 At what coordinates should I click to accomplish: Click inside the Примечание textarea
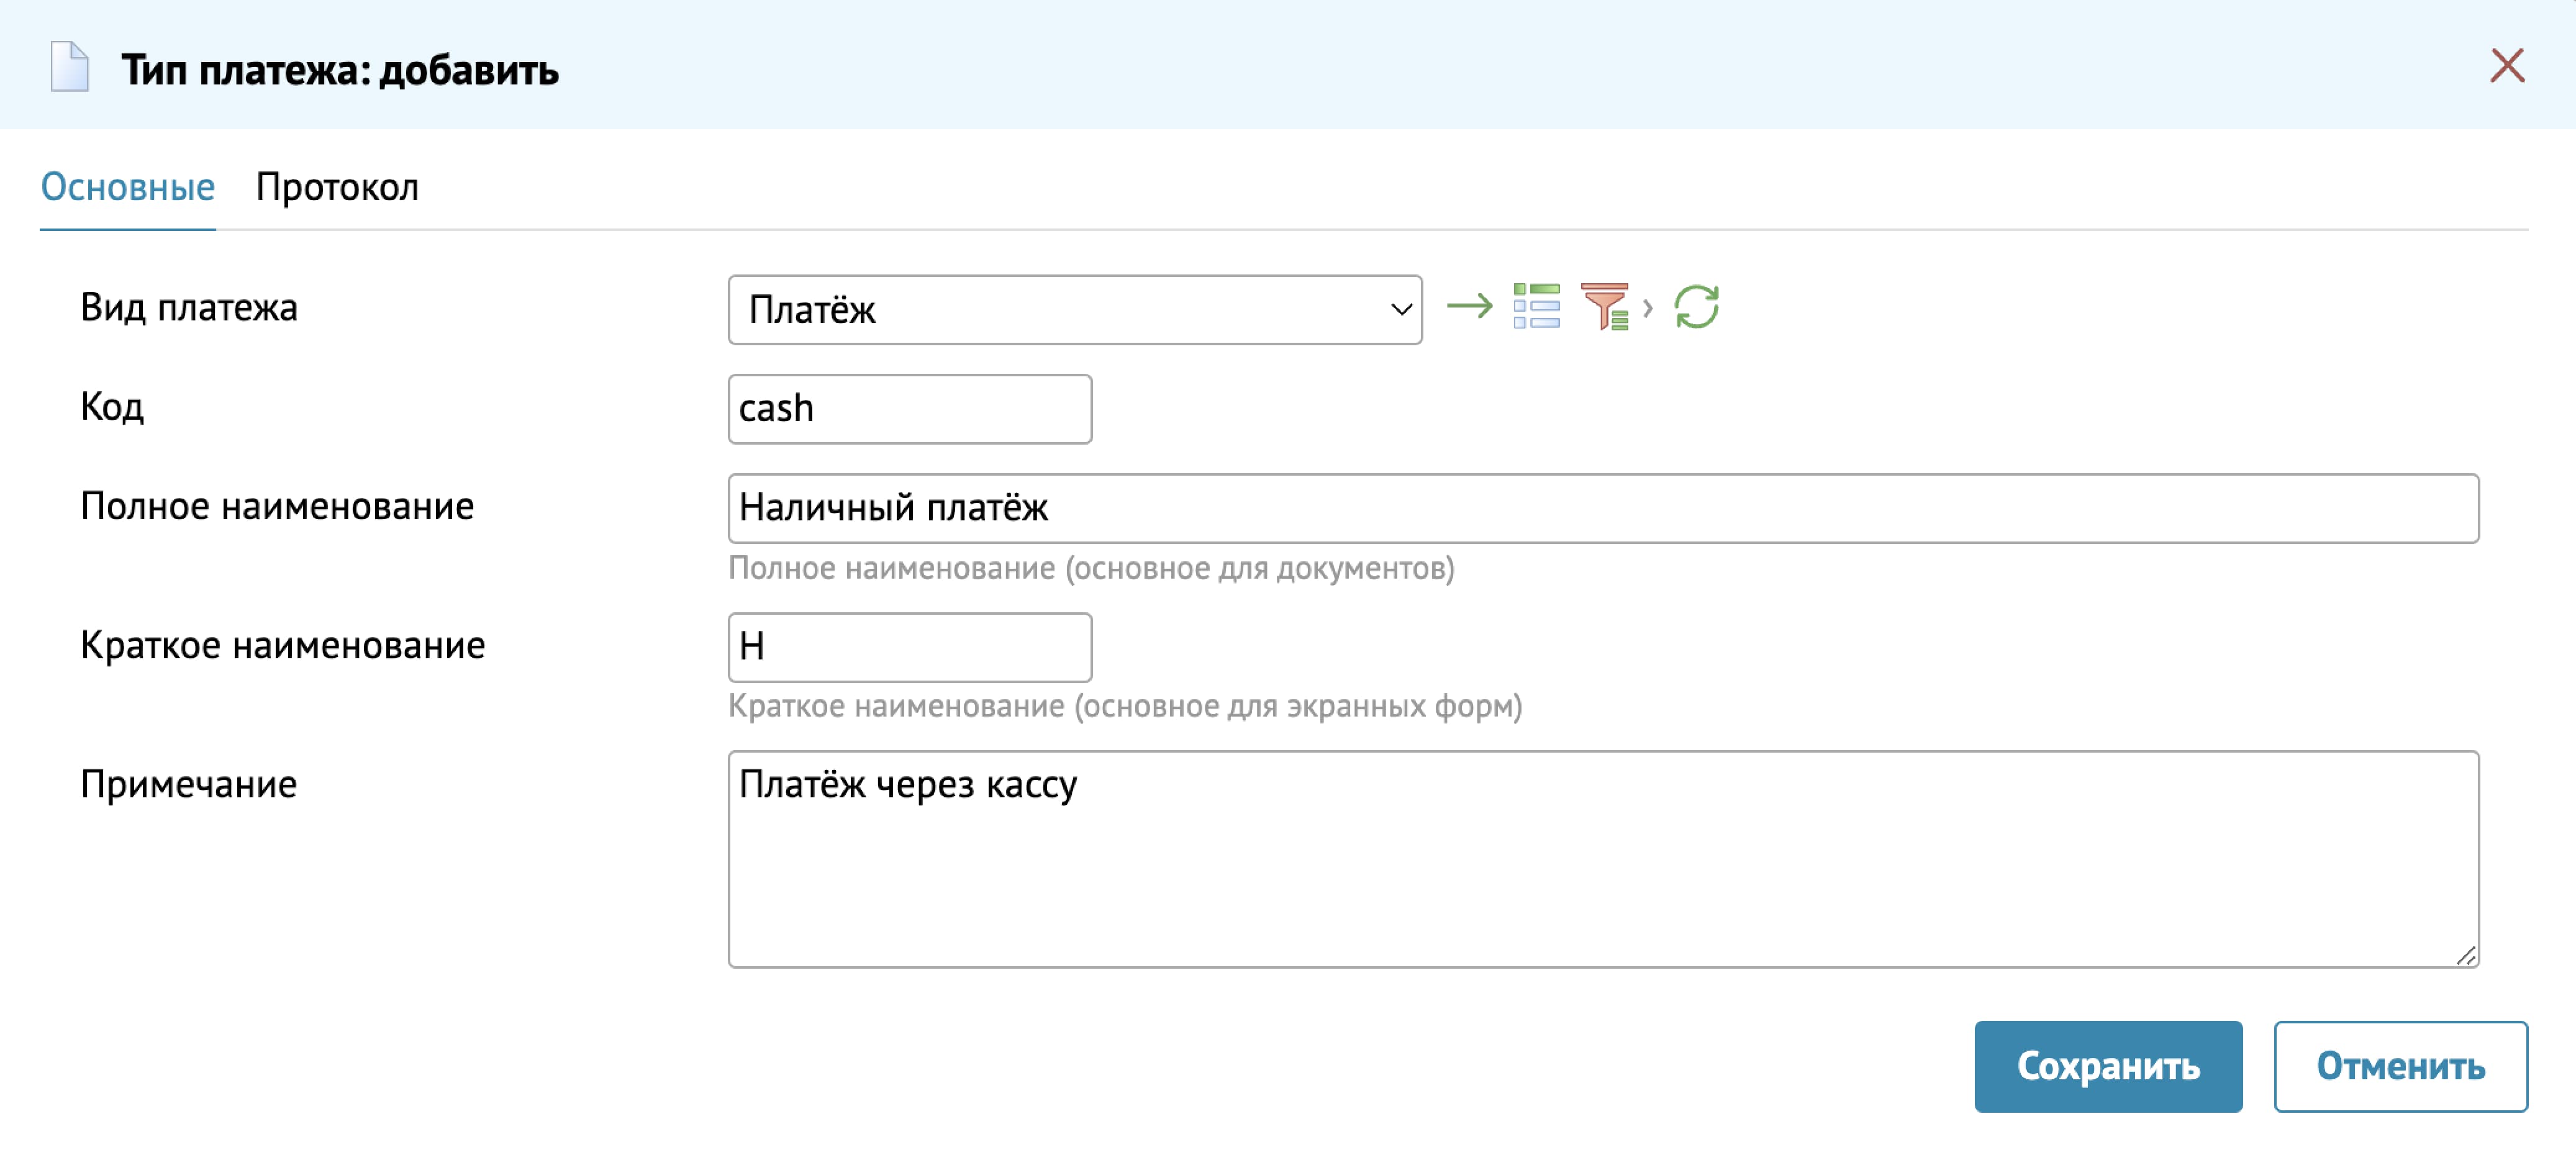(1603, 859)
